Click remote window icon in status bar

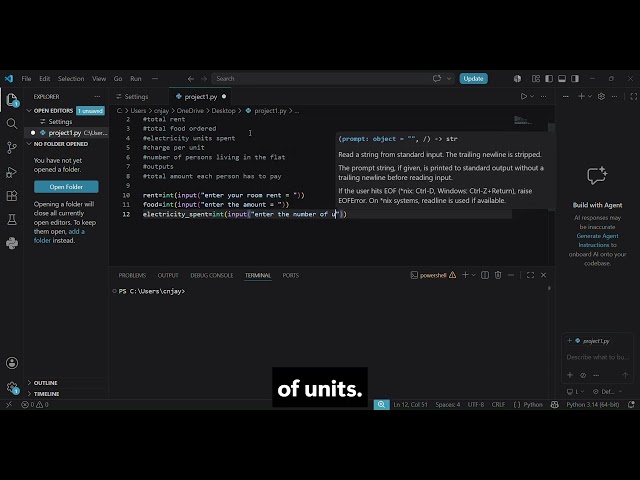[x=9, y=404]
